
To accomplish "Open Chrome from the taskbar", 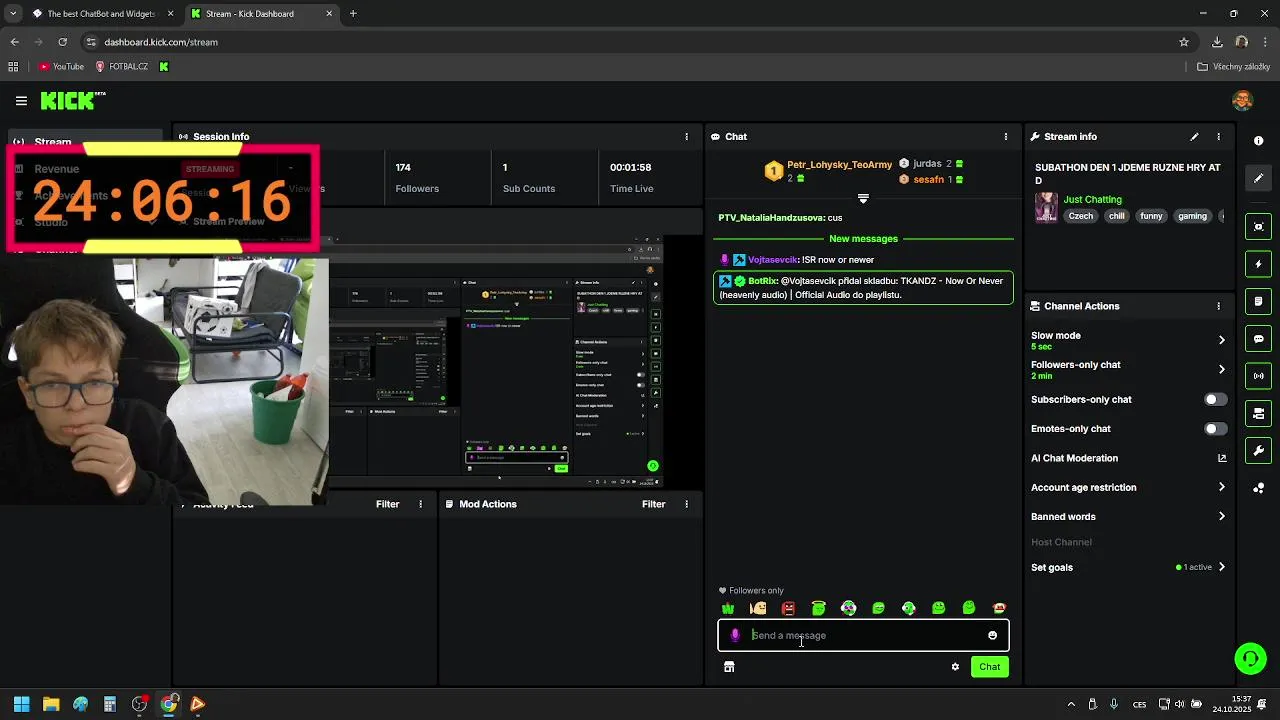I will 169,704.
